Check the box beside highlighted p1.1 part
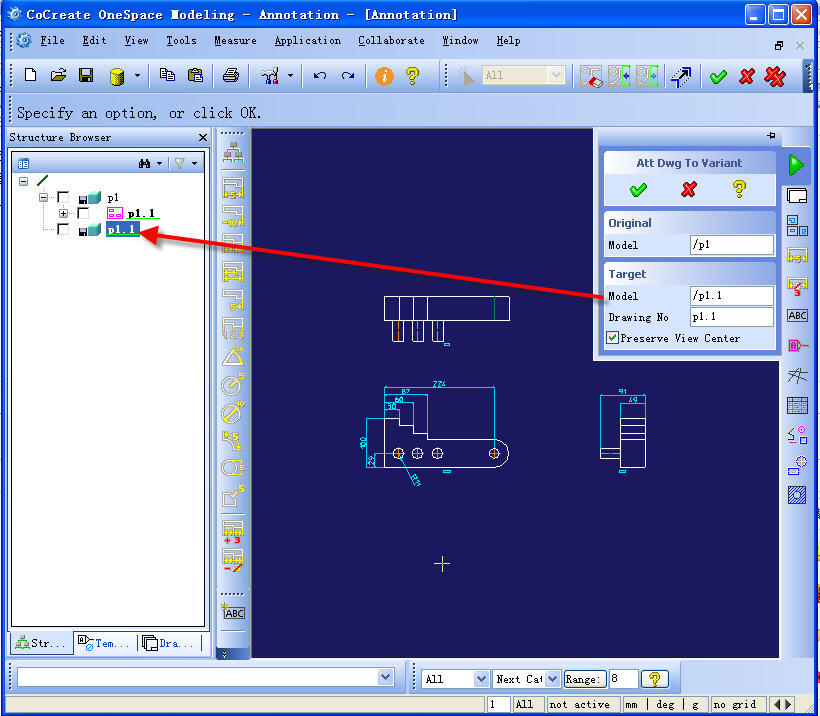This screenshot has height=716, width=820. [63, 229]
